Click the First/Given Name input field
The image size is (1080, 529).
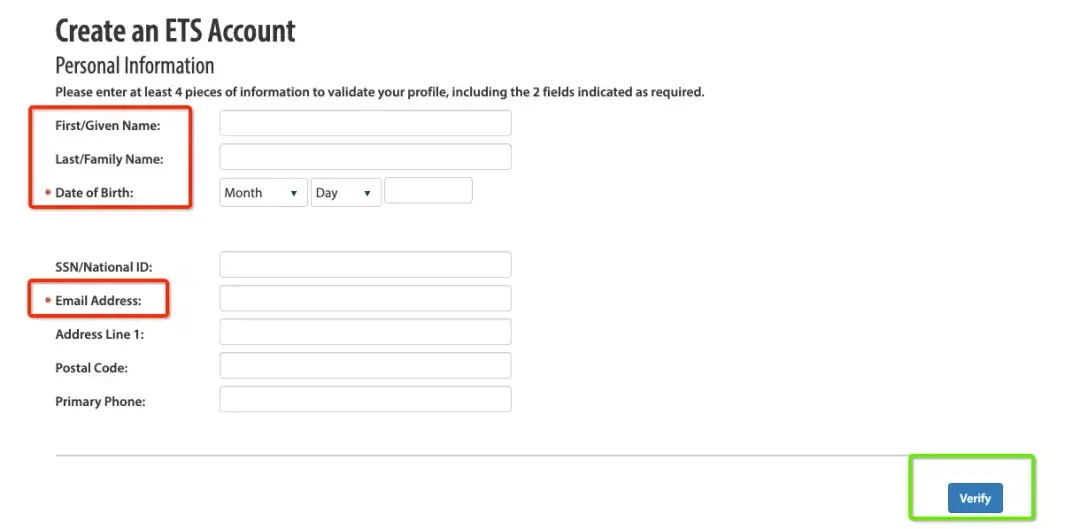(x=365, y=123)
